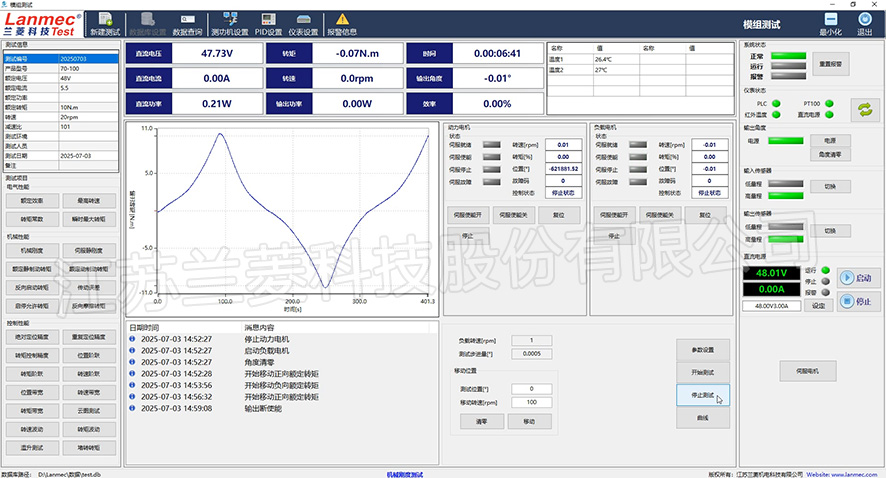Select the 测试编号 row showing 20250703

(61, 59)
